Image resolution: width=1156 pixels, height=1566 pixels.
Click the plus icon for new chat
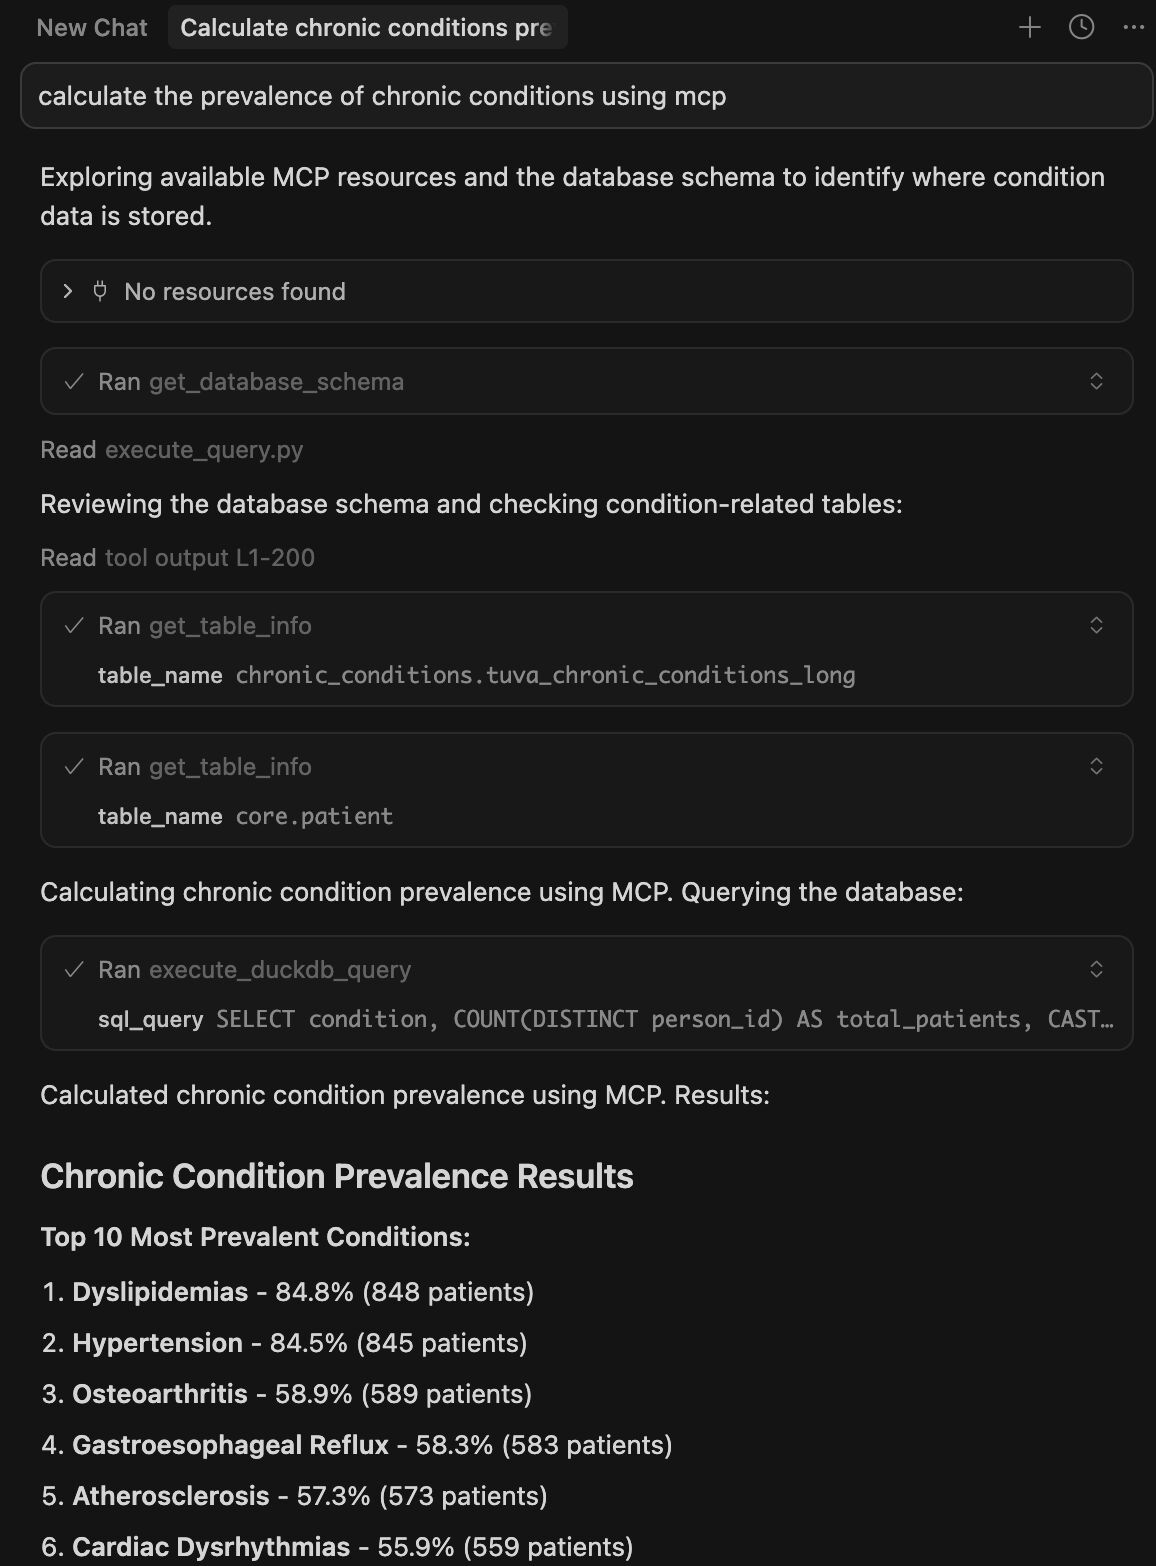[x=1029, y=28]
